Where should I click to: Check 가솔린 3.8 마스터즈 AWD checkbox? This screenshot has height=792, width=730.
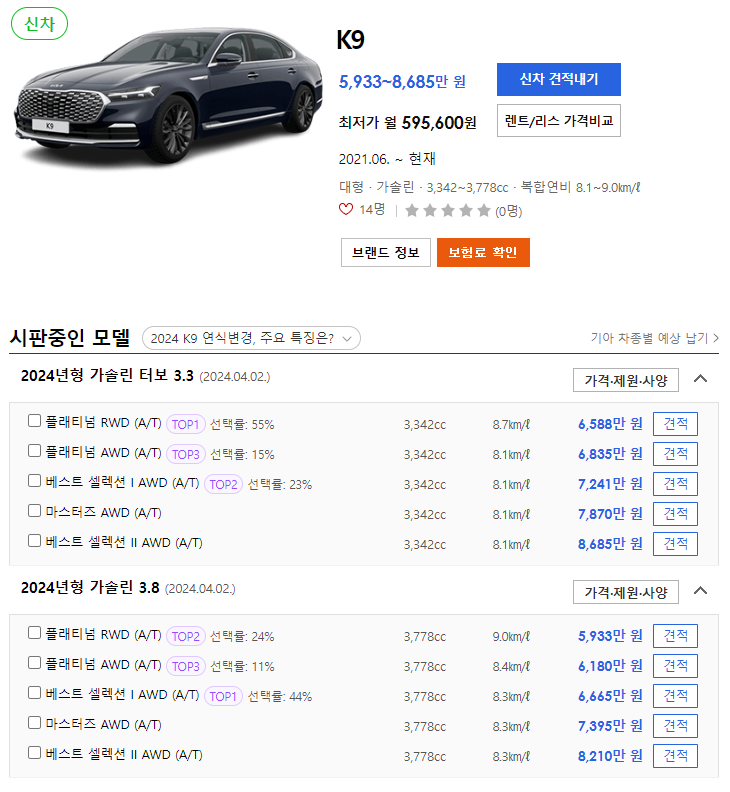pyautogui.click(x=34, y=723)
